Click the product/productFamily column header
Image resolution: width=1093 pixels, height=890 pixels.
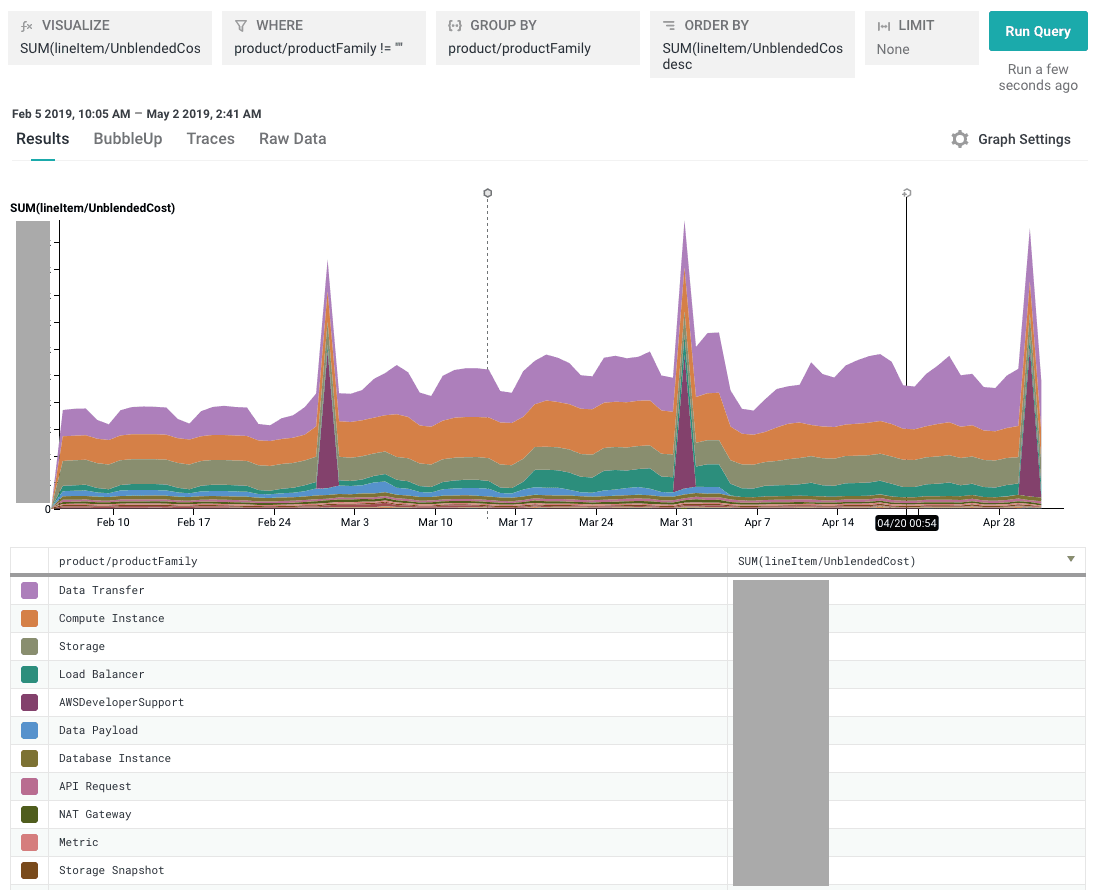point(128,561)
